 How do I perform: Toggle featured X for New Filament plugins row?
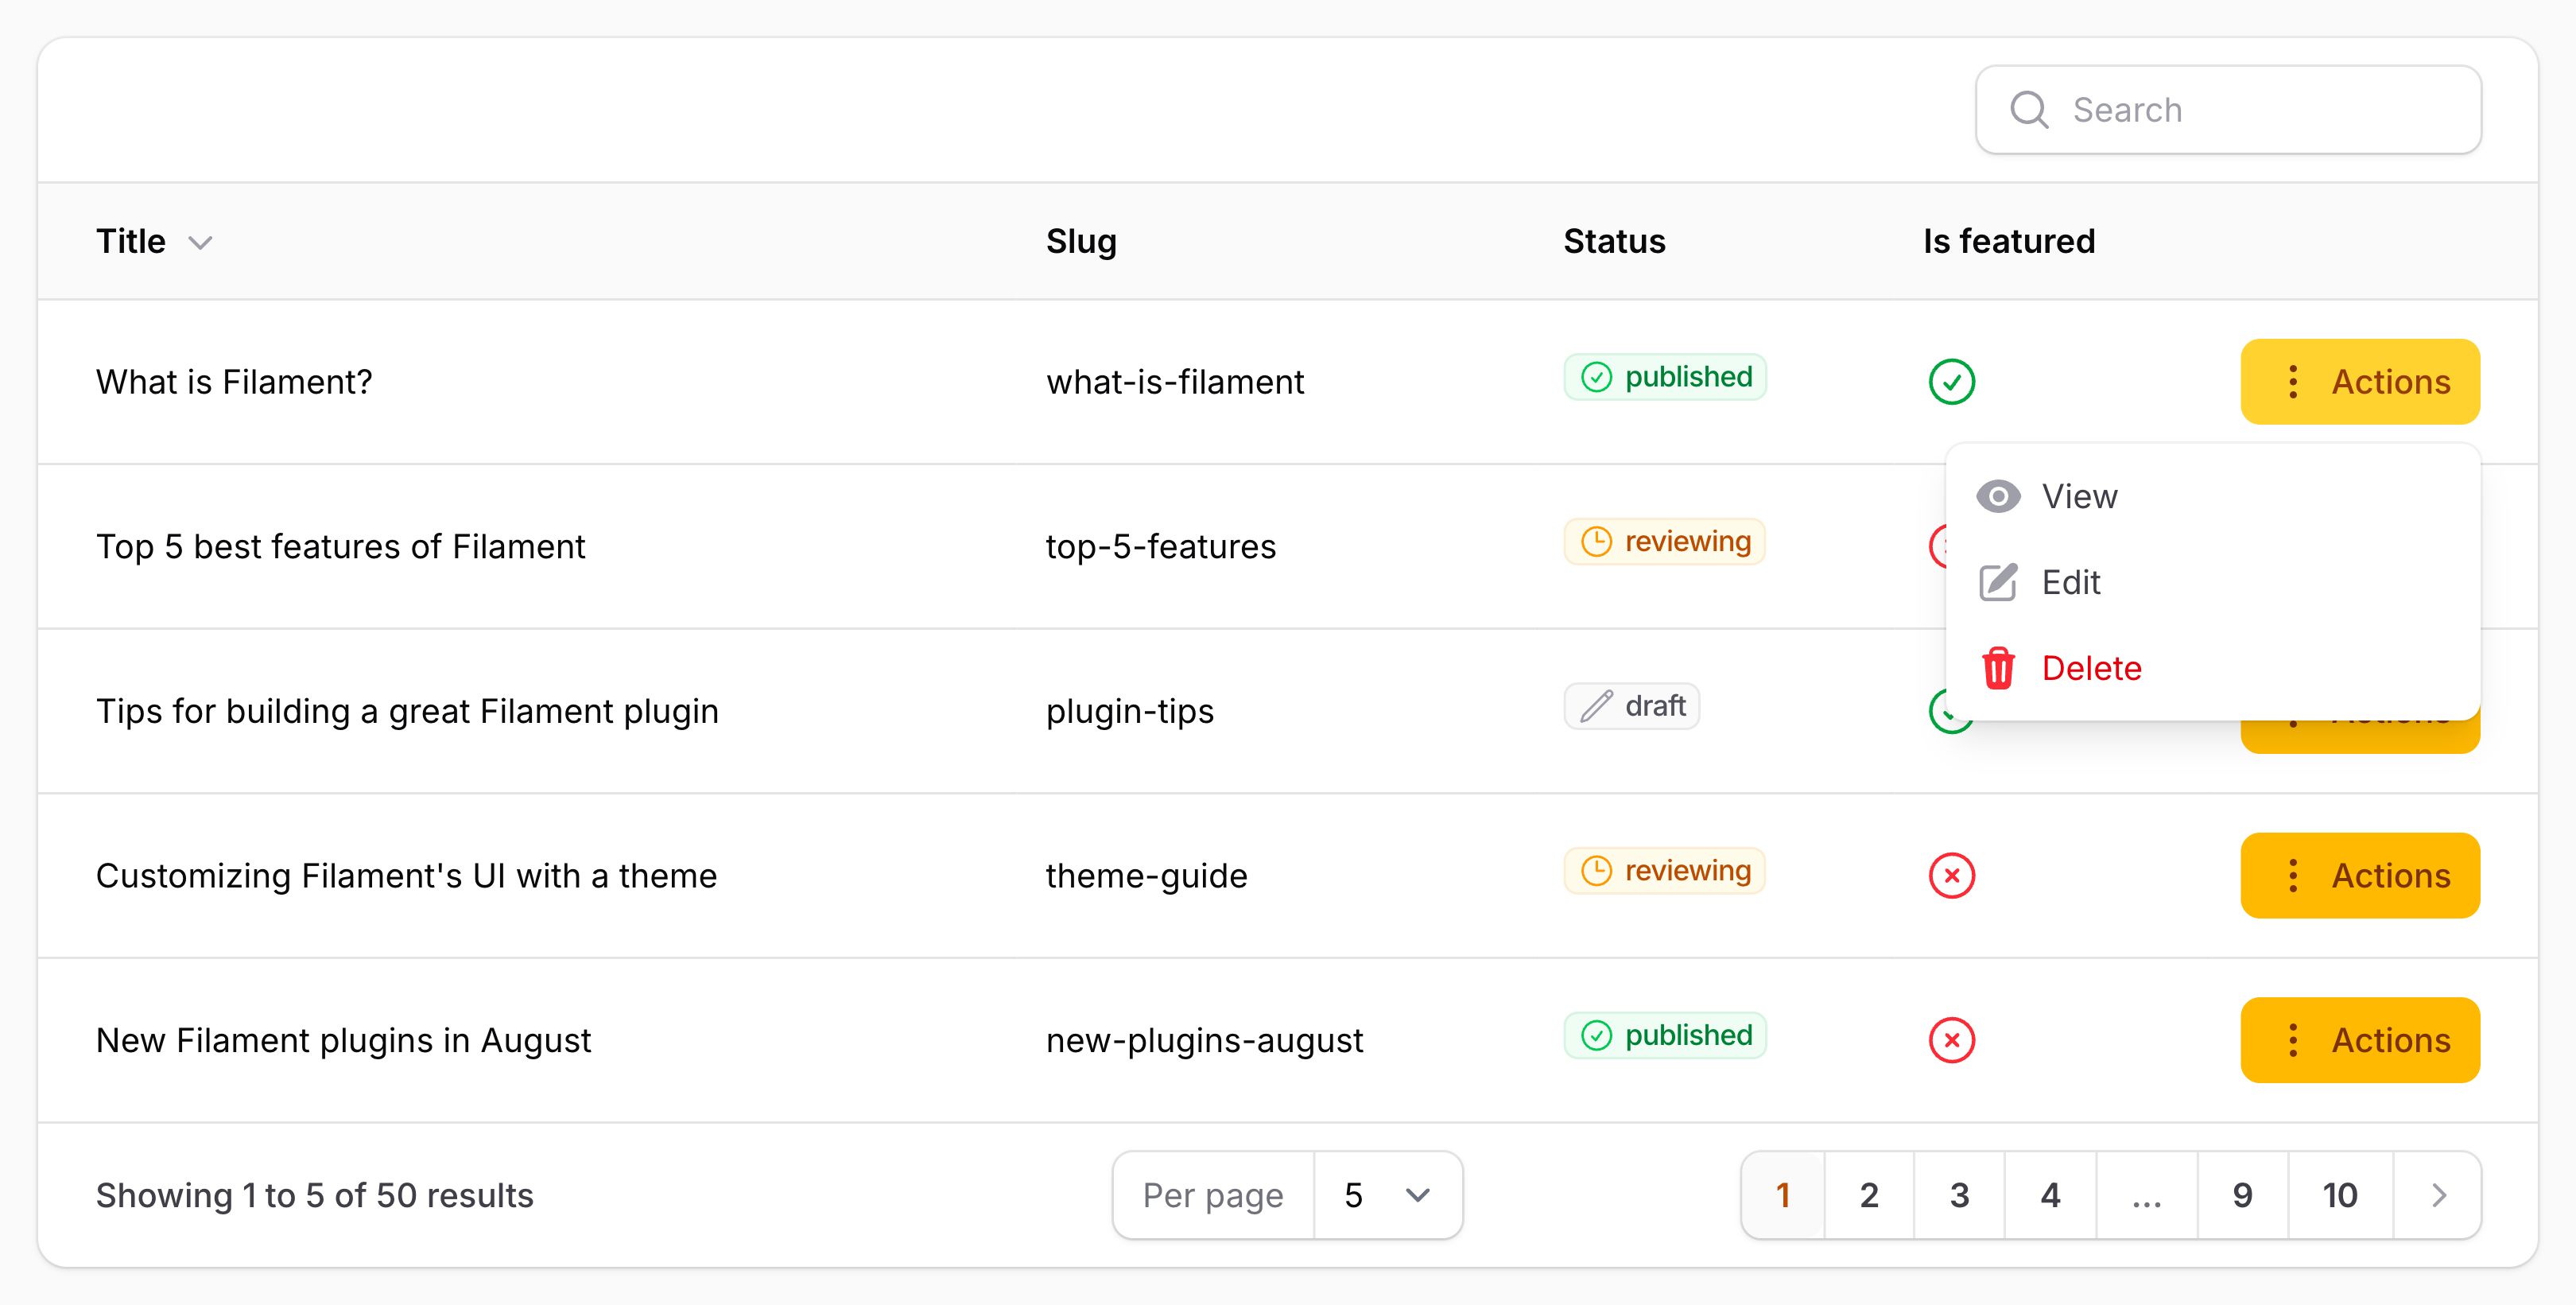click(x=1951, y=1040)
